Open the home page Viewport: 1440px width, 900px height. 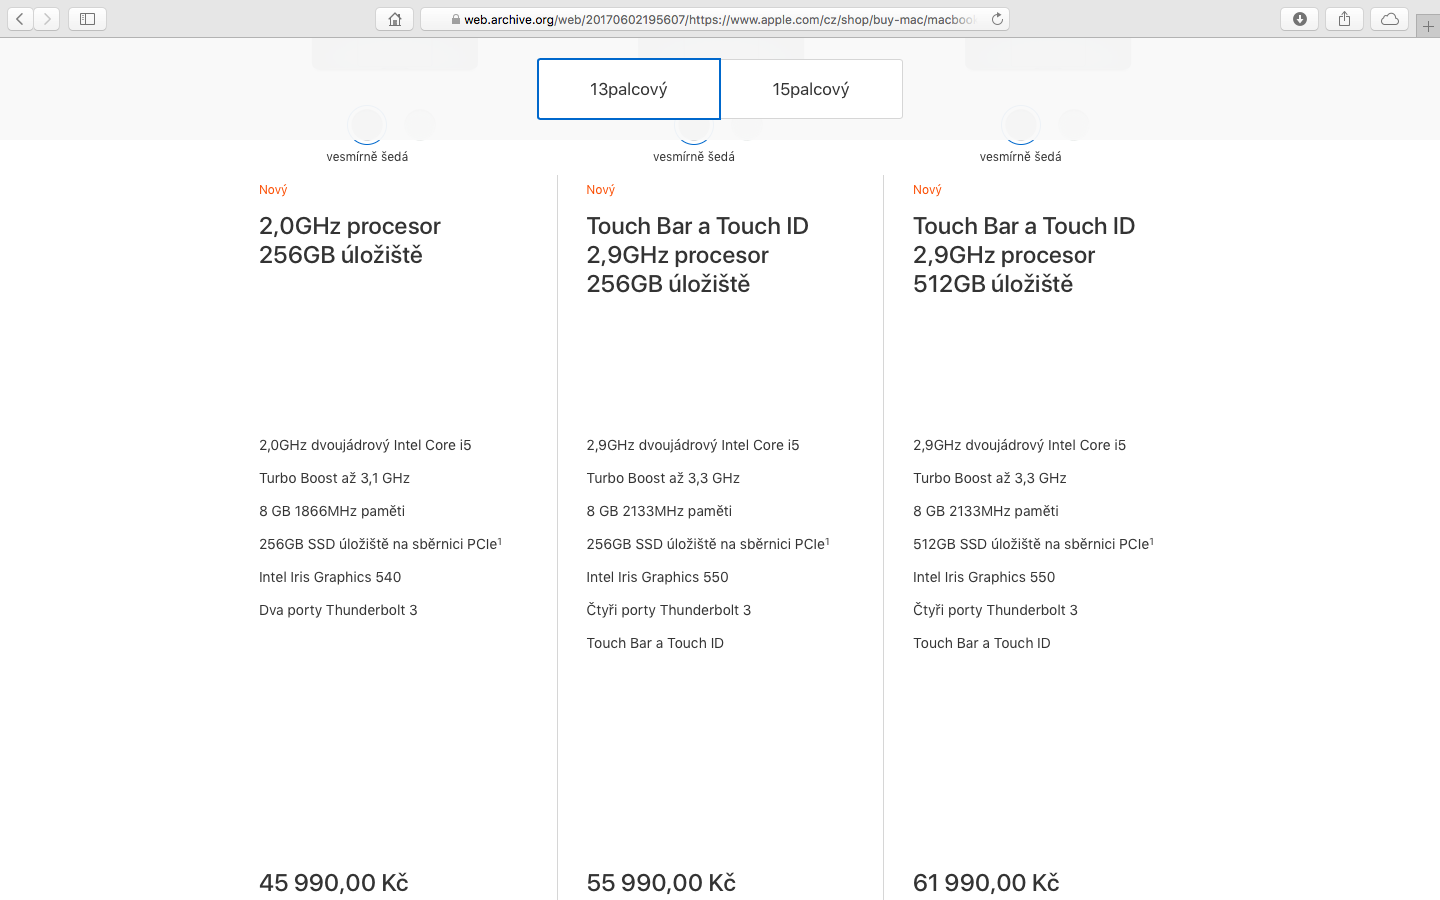pyautogui.click(x=395, y=19)
